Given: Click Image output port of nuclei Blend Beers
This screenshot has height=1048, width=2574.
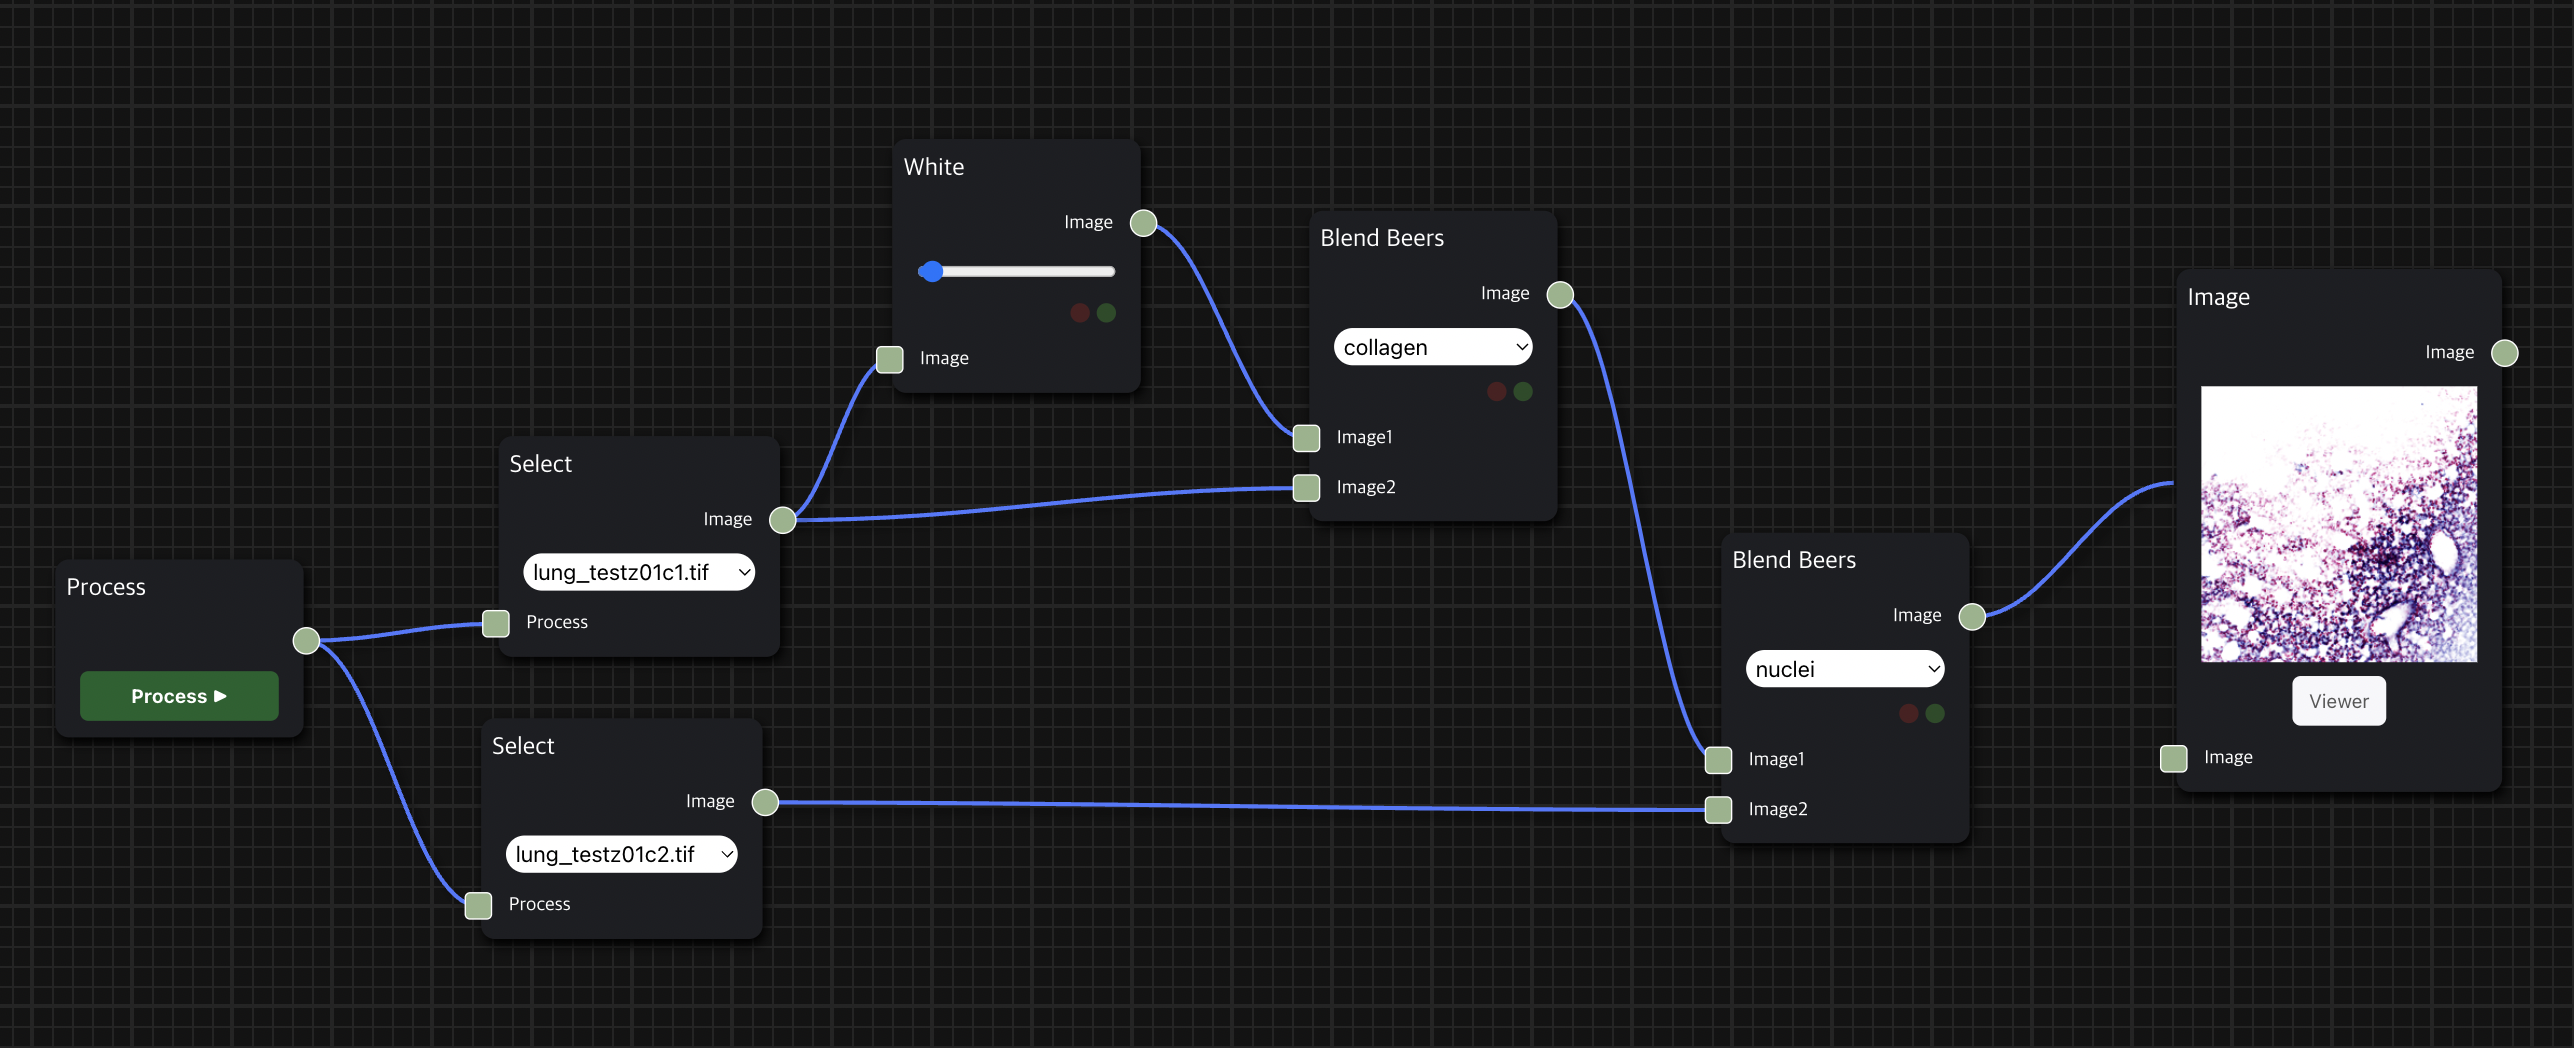Looking at the screenshot, I should (x=1972, y=616).
